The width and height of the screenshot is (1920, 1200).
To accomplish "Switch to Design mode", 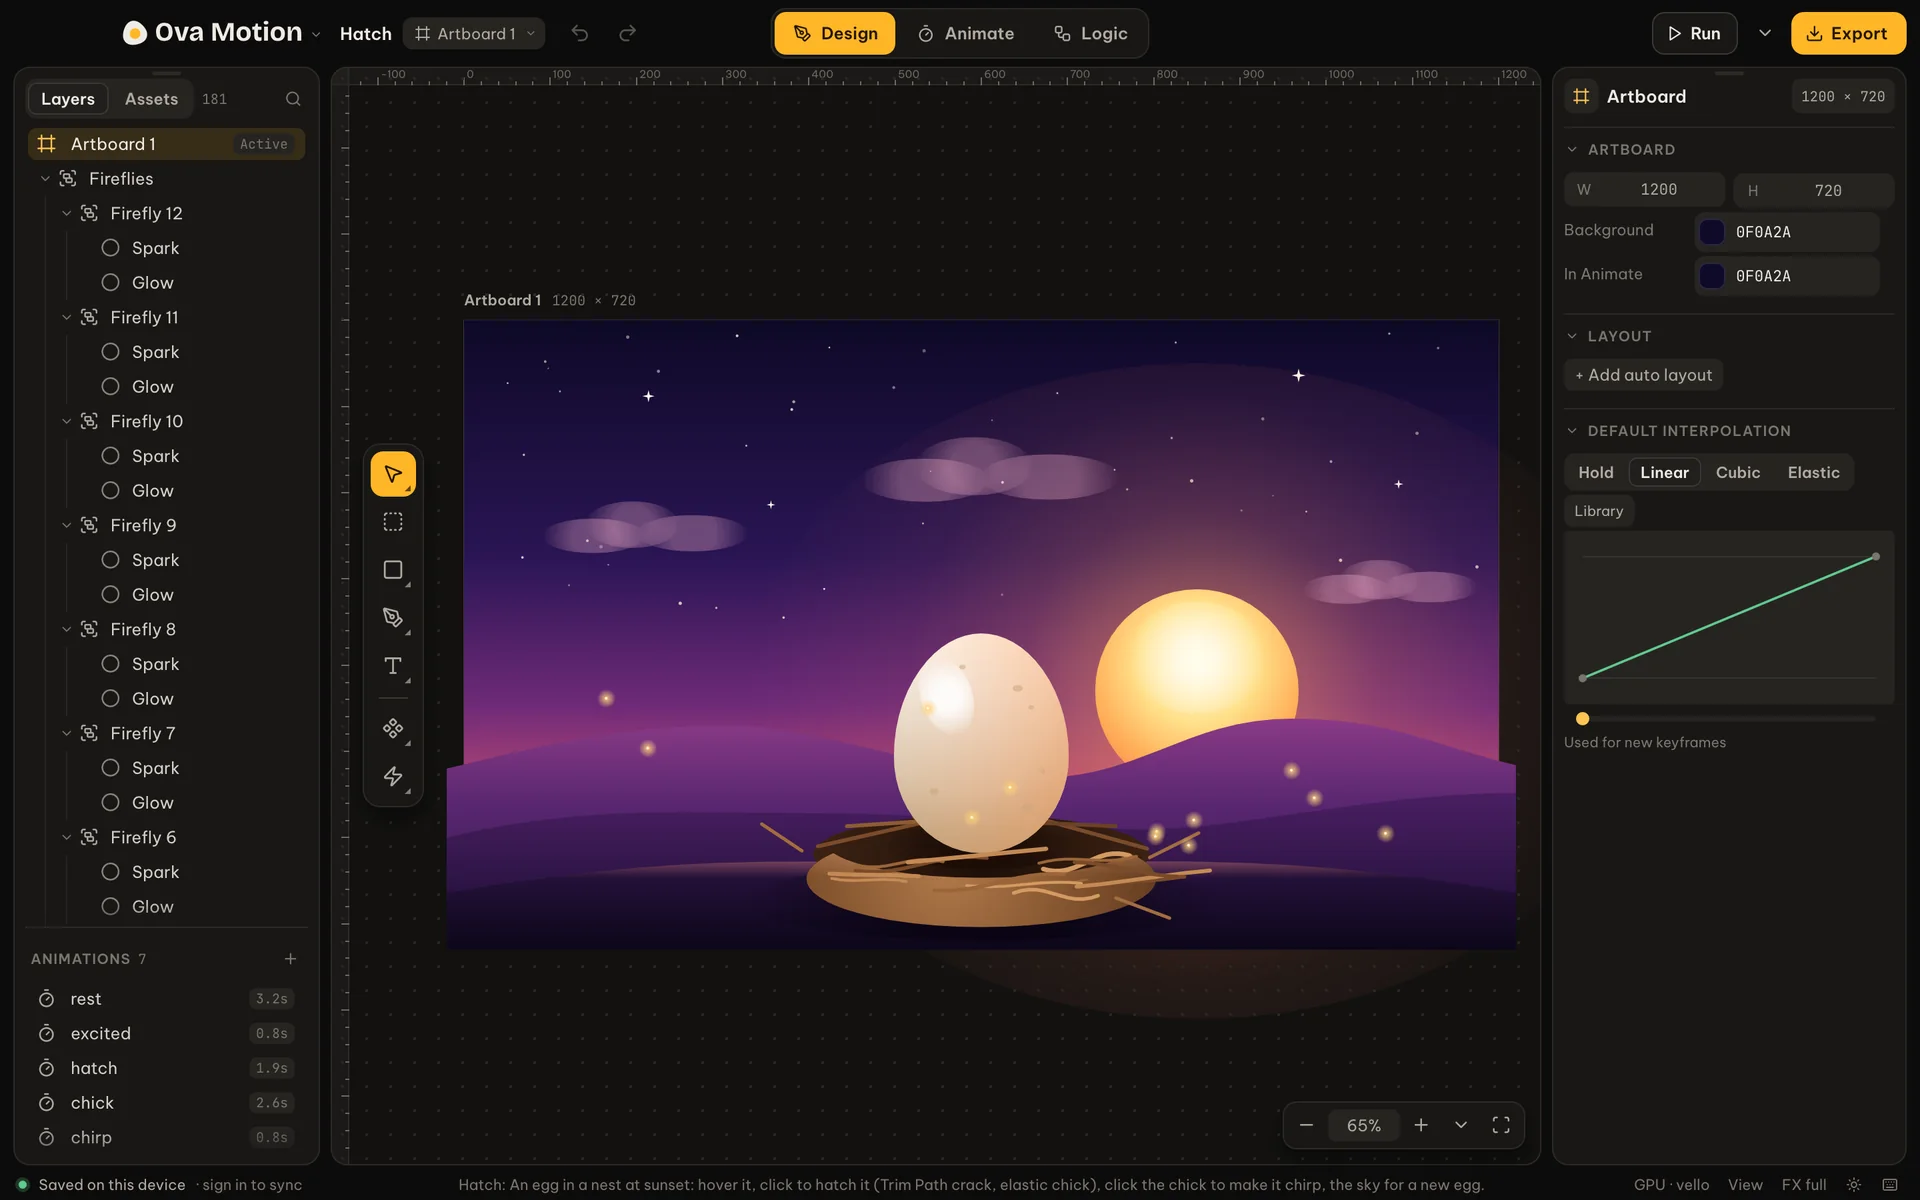I will 835,33.
